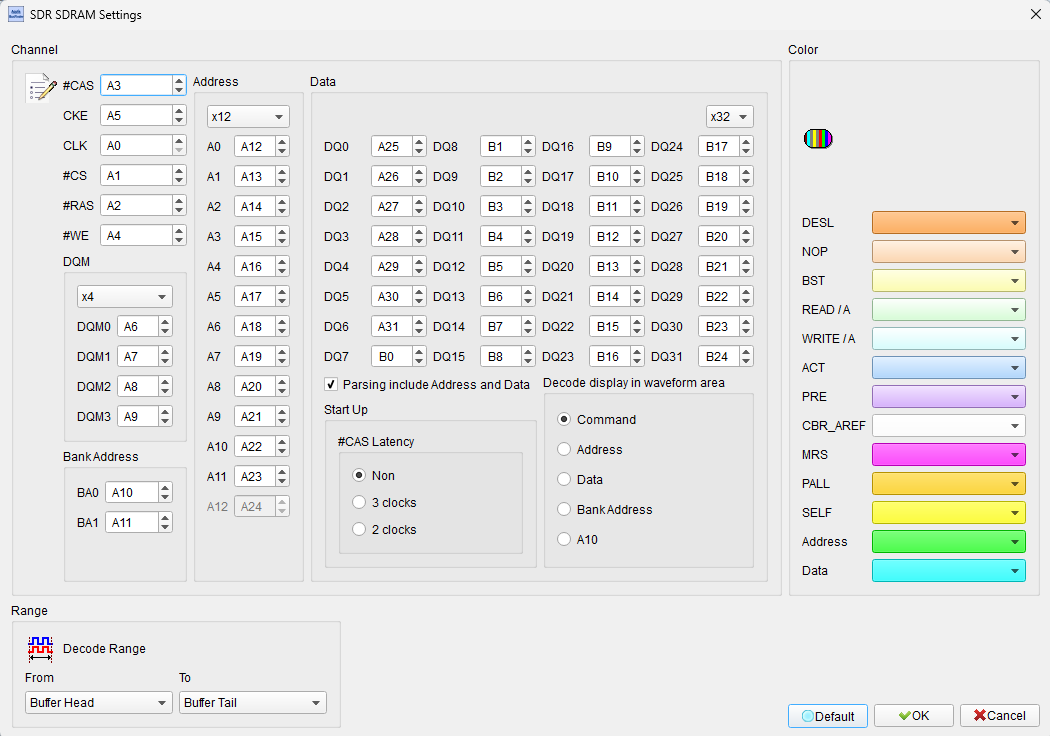Click the CLK channel field A0

pos(137,146)
